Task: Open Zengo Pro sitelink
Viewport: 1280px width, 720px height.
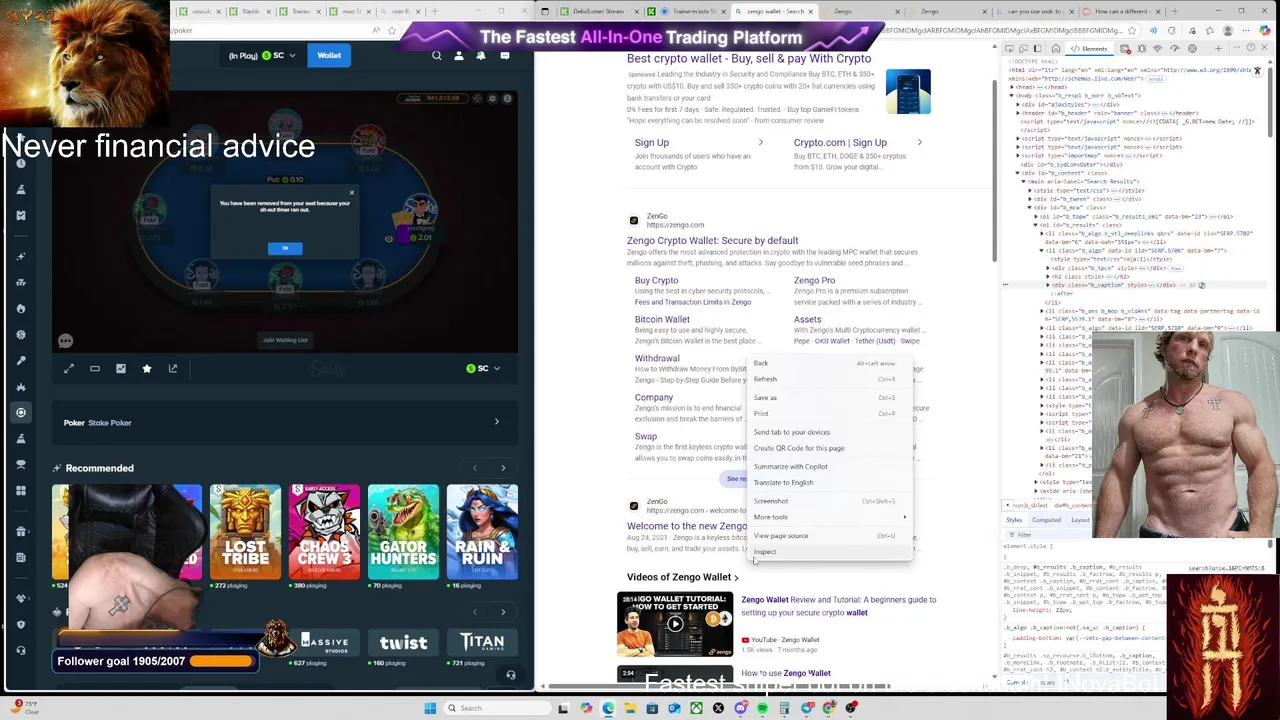Action: pyautogui.click(x=814, y=281)
